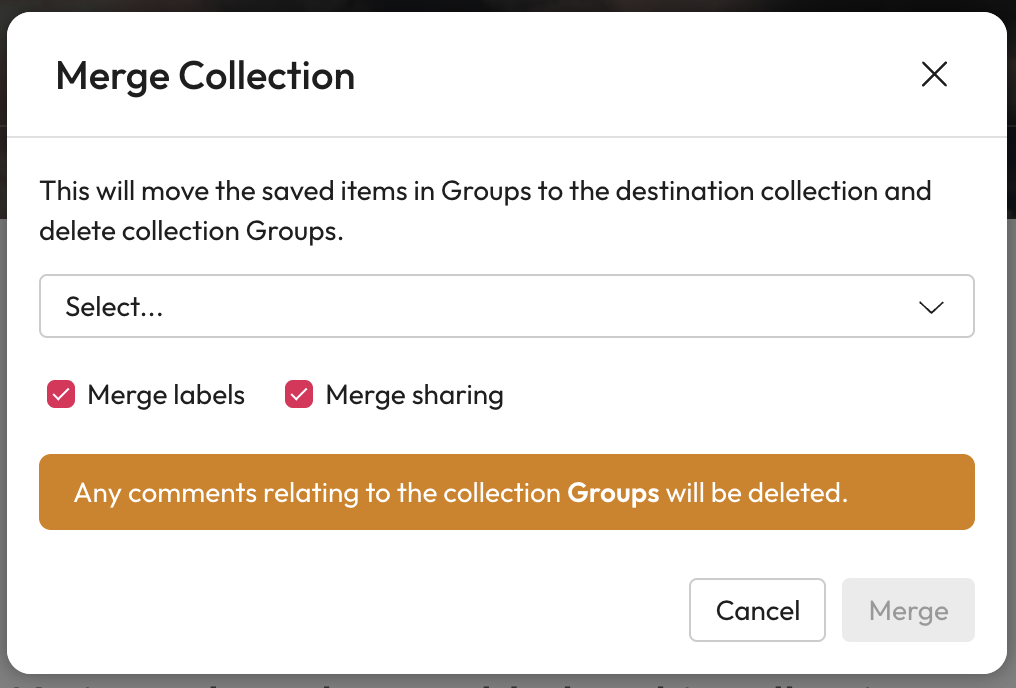Click the description about moving saved items

coord(485,190)
